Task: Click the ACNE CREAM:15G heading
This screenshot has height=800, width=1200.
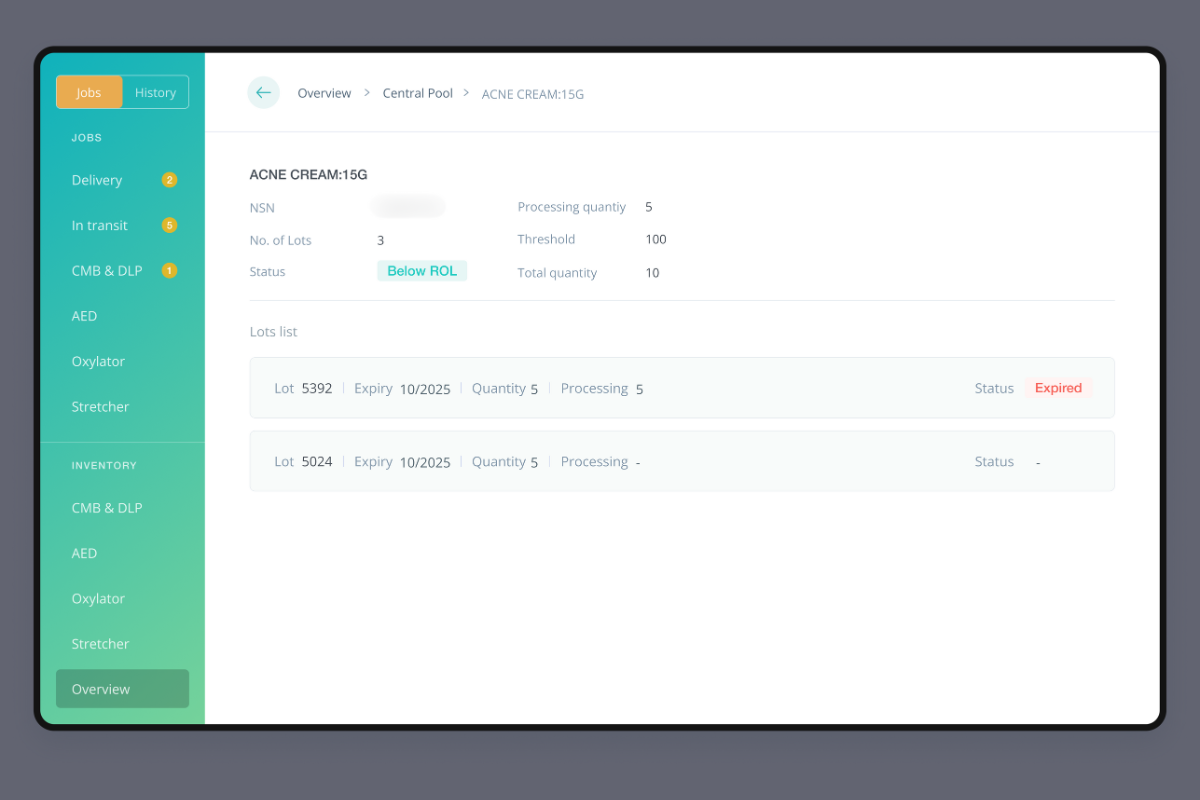Action: 308,175
